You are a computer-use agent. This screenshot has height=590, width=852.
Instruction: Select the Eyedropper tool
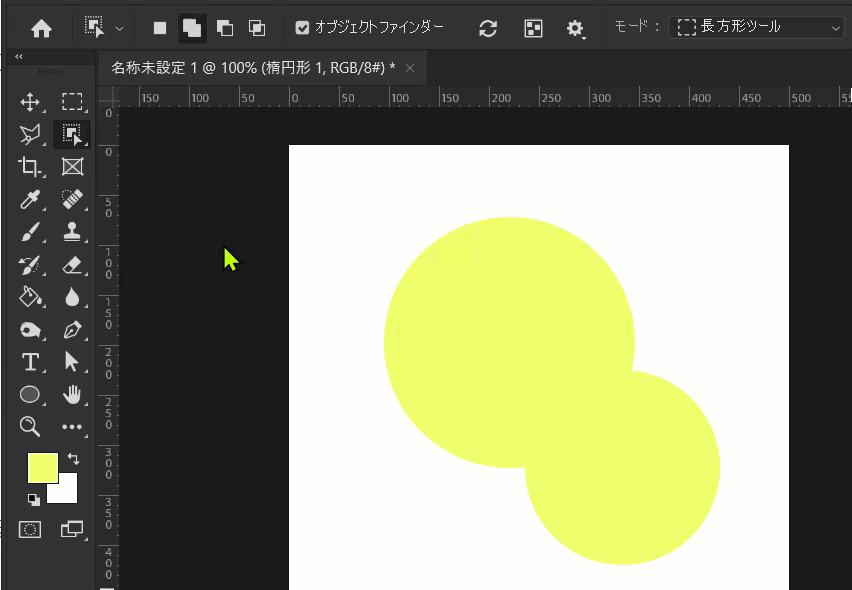tap(30, 199)
